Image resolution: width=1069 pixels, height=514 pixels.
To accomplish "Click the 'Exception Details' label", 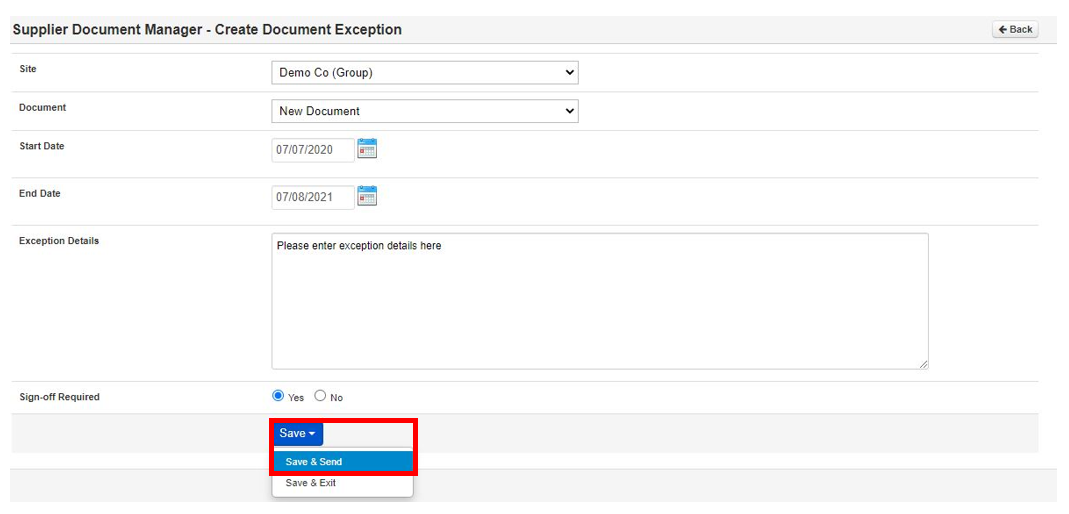I will 59,241.
